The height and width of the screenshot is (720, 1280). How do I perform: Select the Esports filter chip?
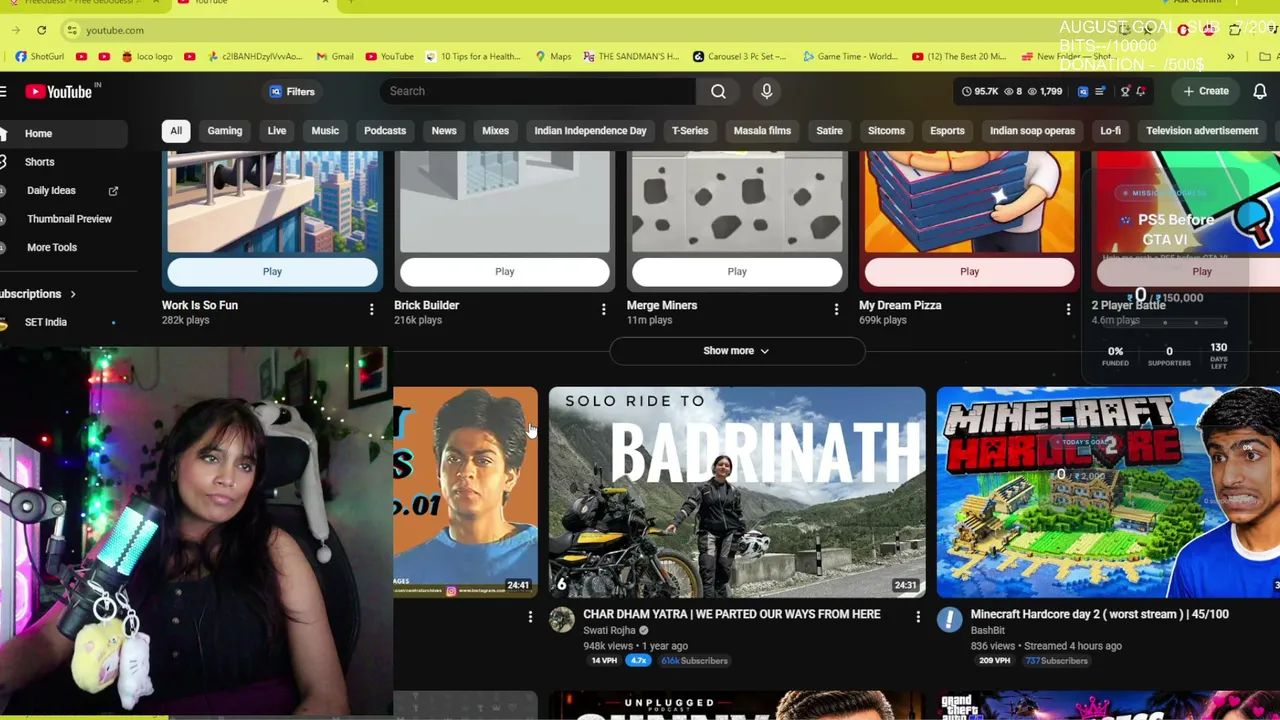(x=947, y=131)
